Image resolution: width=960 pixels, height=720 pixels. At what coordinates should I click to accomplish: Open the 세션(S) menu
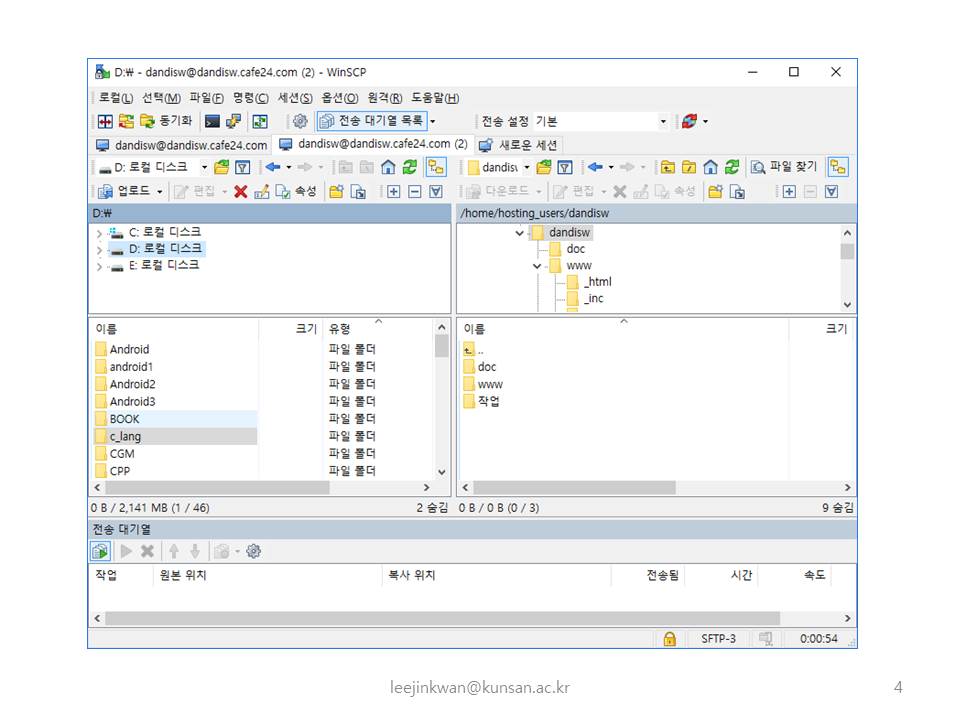coord(295,98)
